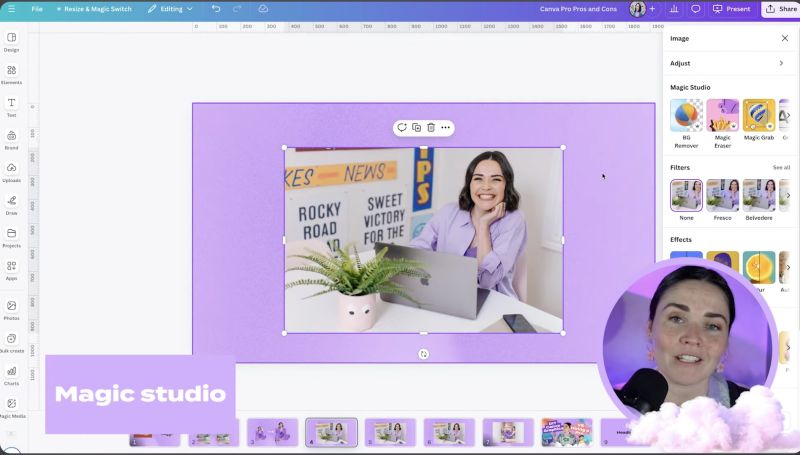Click See all filters link

pos(781,167)
